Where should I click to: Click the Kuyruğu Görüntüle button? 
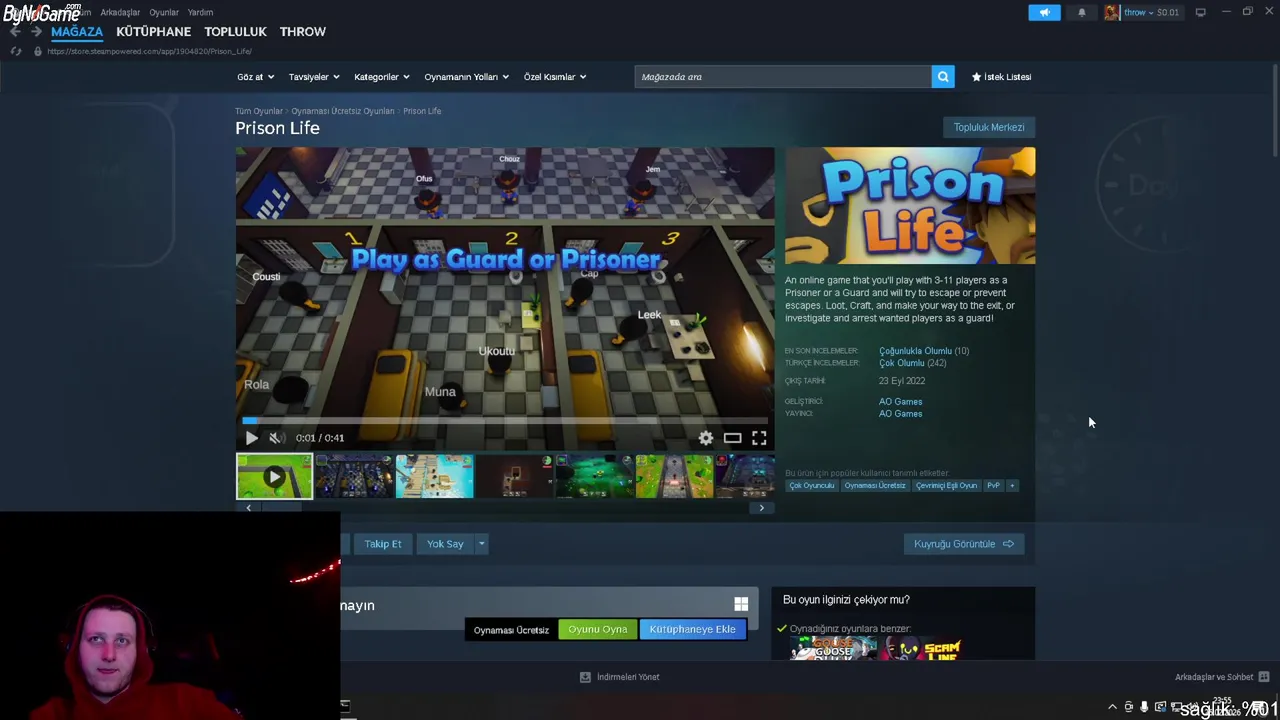[x=963, y=544]
